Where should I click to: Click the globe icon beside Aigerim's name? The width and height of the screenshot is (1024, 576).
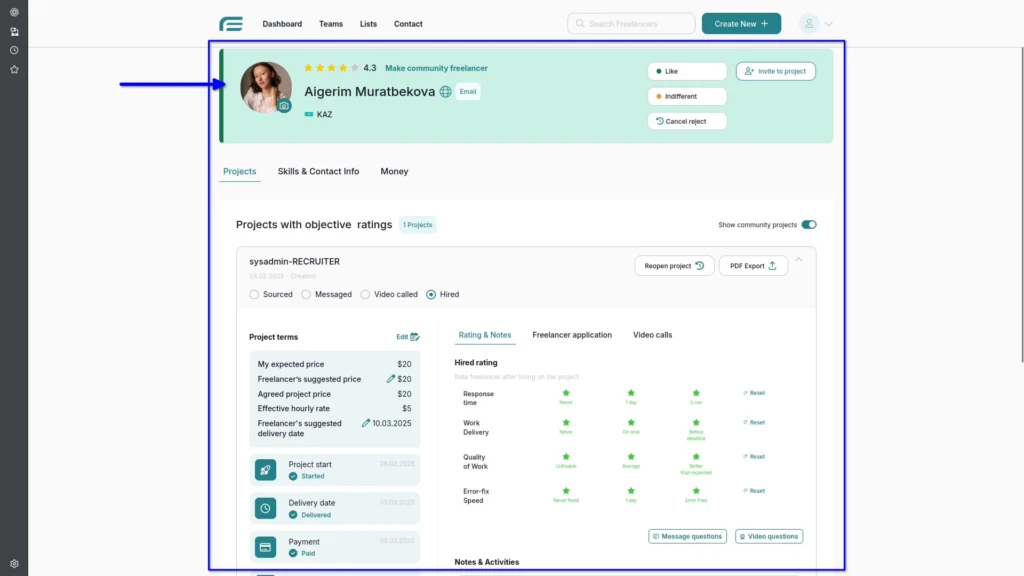(444, 91)
